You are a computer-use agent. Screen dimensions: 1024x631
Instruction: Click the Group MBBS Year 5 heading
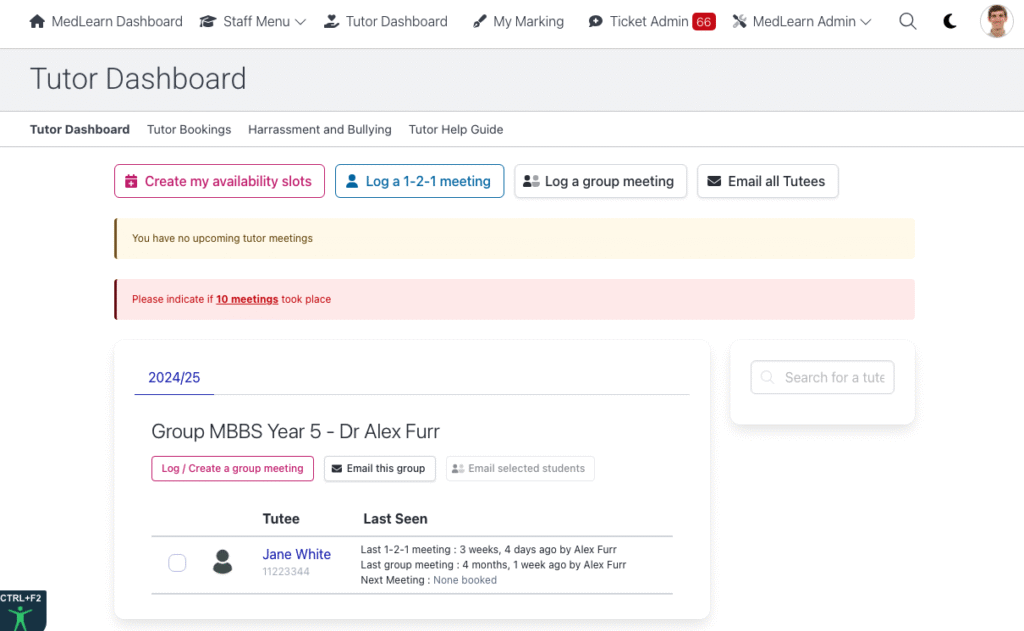point(295,431)
